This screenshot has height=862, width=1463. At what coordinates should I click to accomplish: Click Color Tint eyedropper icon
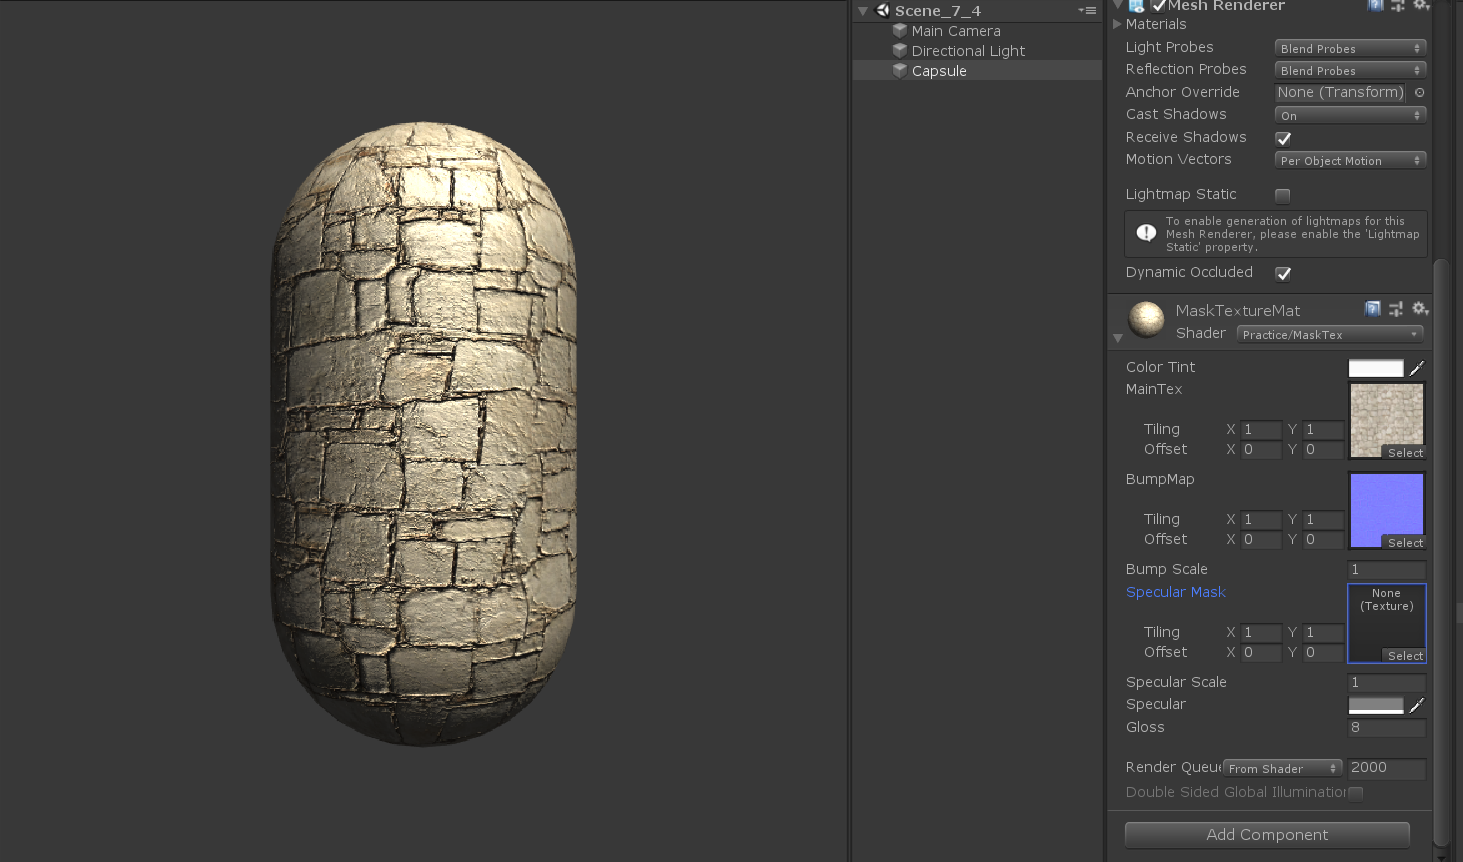1417,368
